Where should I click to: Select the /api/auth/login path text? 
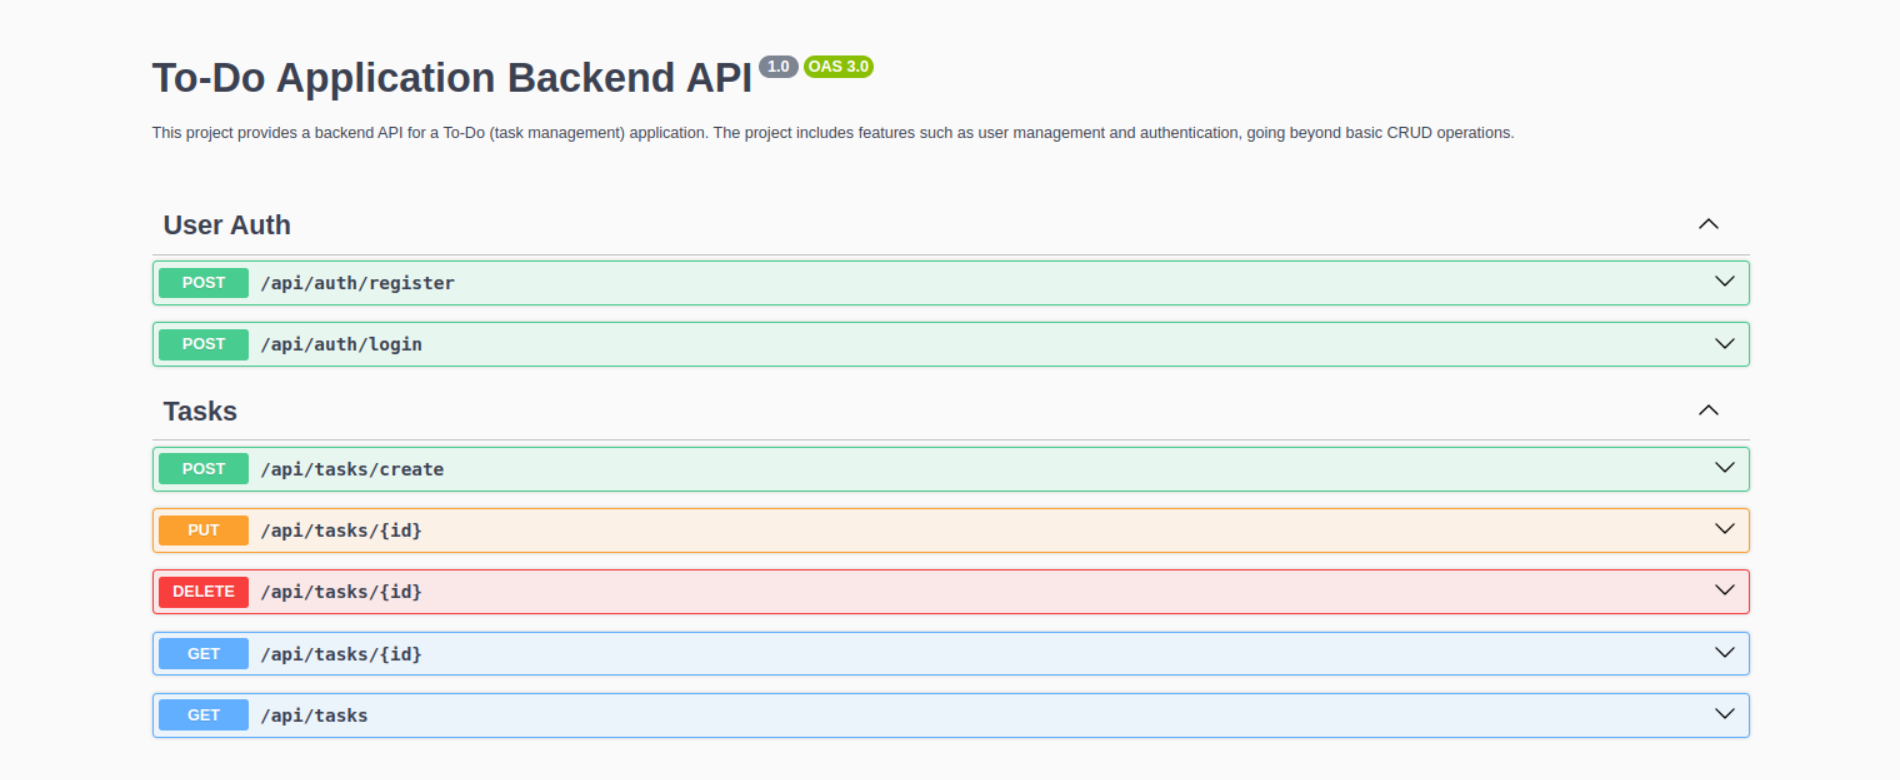pyautogui.click(x=341, y=344)
